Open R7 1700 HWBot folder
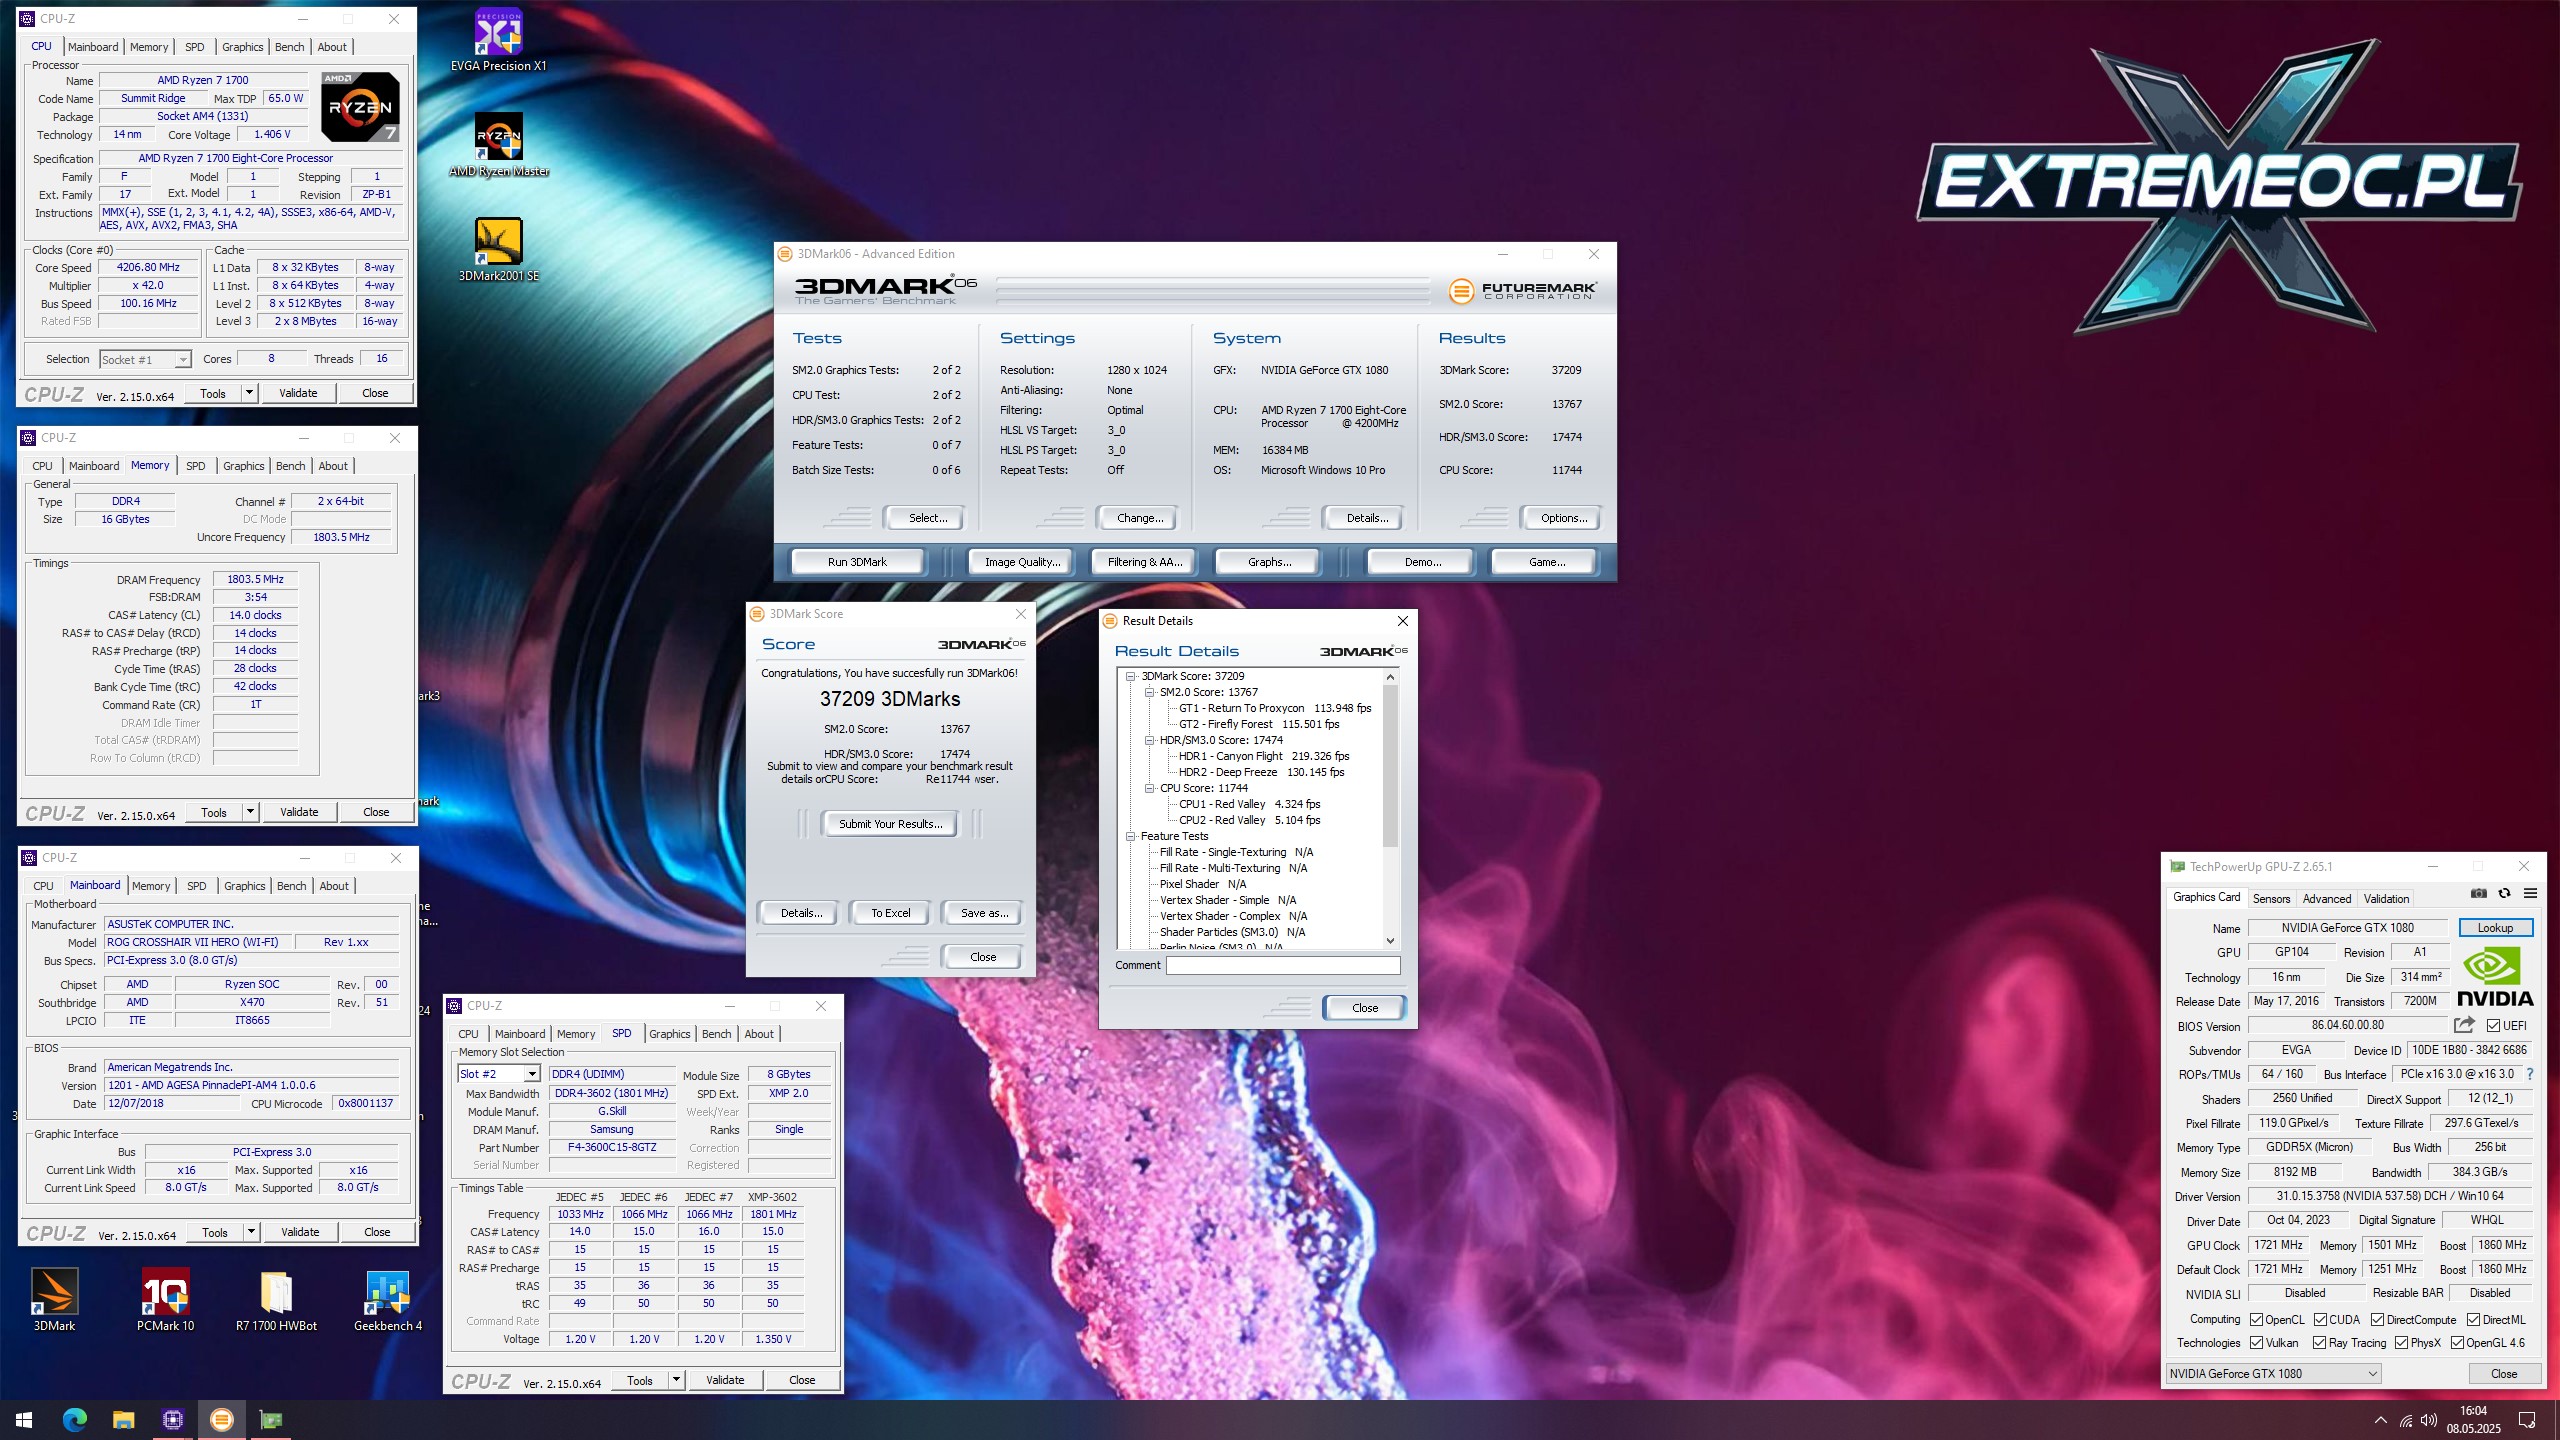 pos(276,1300)
